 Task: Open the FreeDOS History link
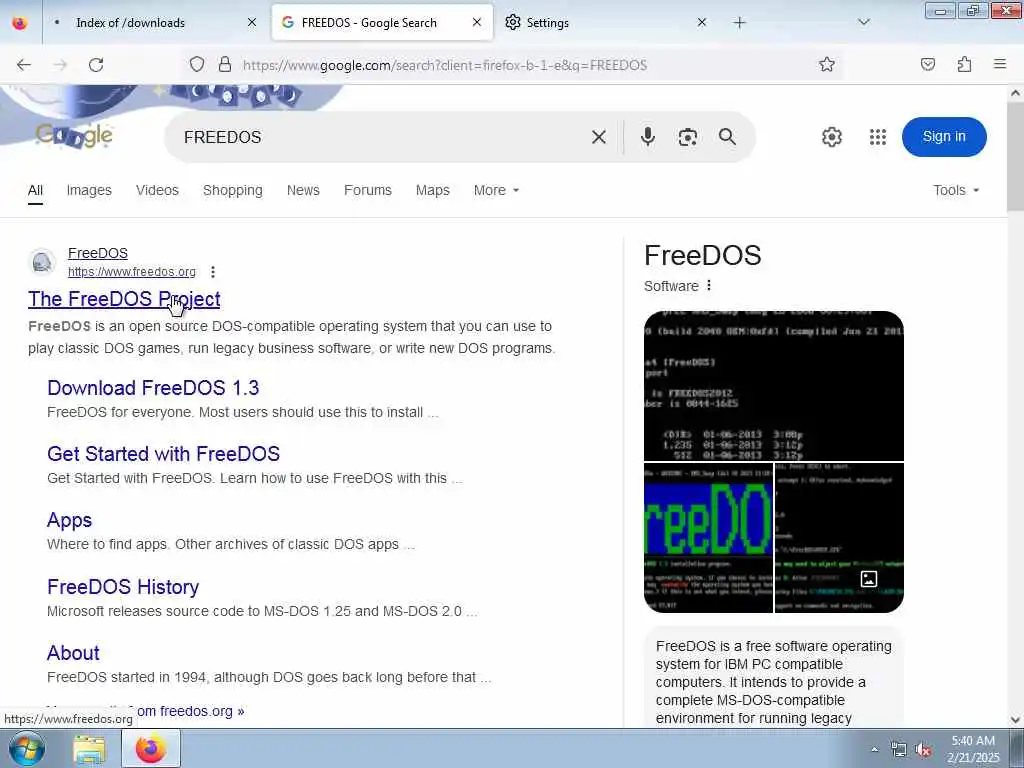pos(123,587)
